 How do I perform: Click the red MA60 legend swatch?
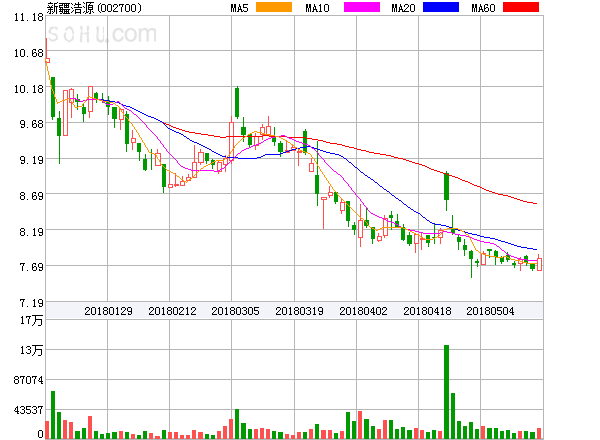click(521, 7)
